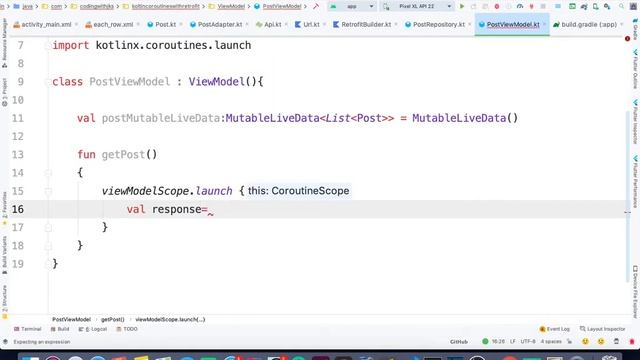Open the Flutter Outline panel
Screen dimensions: 640x360
pos(635,69)
